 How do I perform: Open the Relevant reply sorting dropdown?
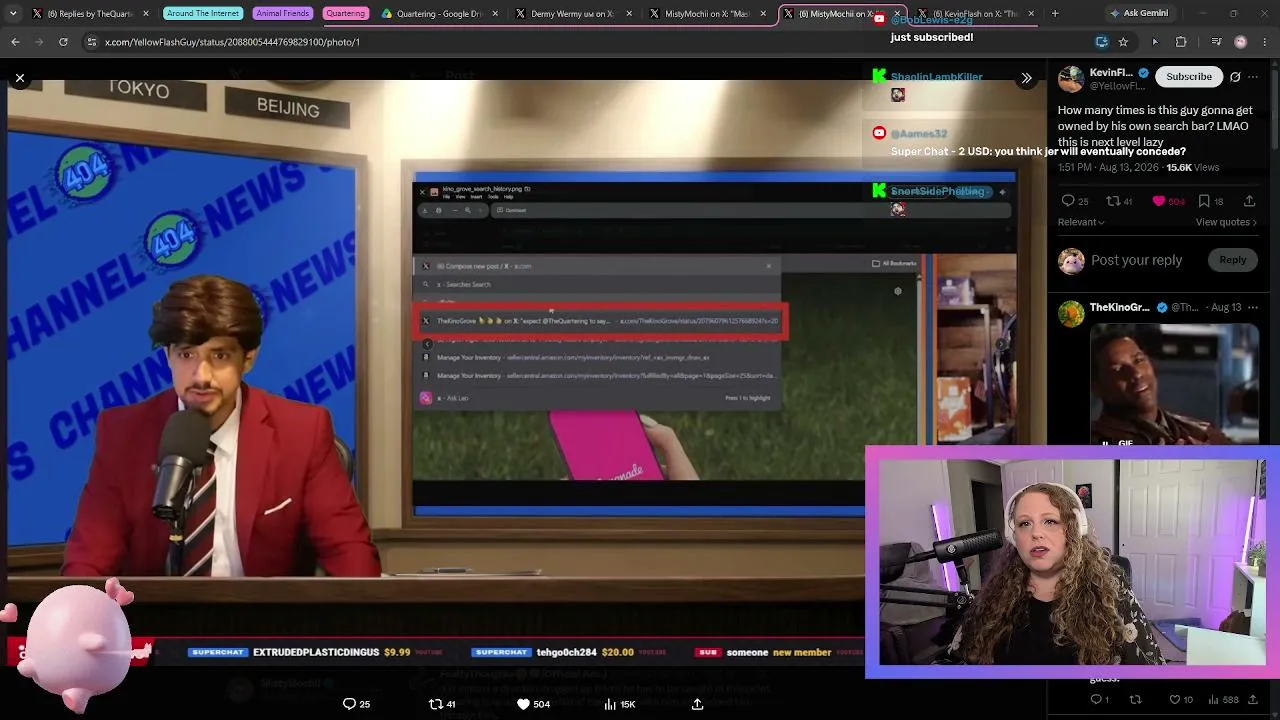tap(1081, 222)
